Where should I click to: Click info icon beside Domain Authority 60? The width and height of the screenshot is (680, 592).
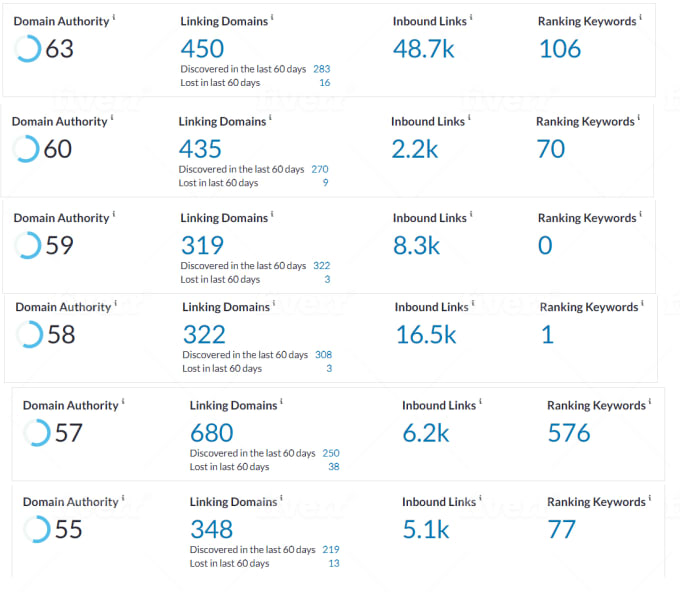click(x=112, y=118)
